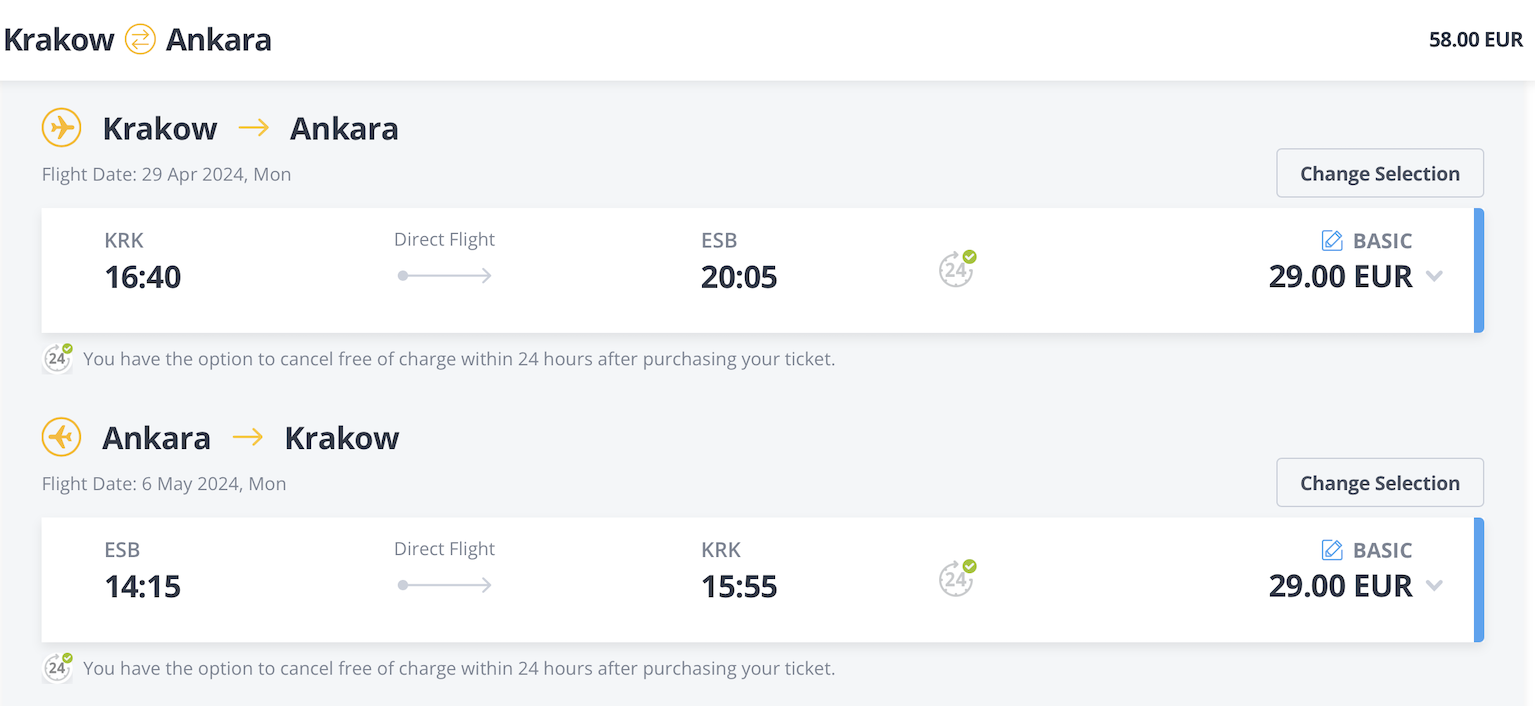Click the 24h icon beside the return free cancellation notice
Viewport: 1535px width, 706px height.
[58, 667]
